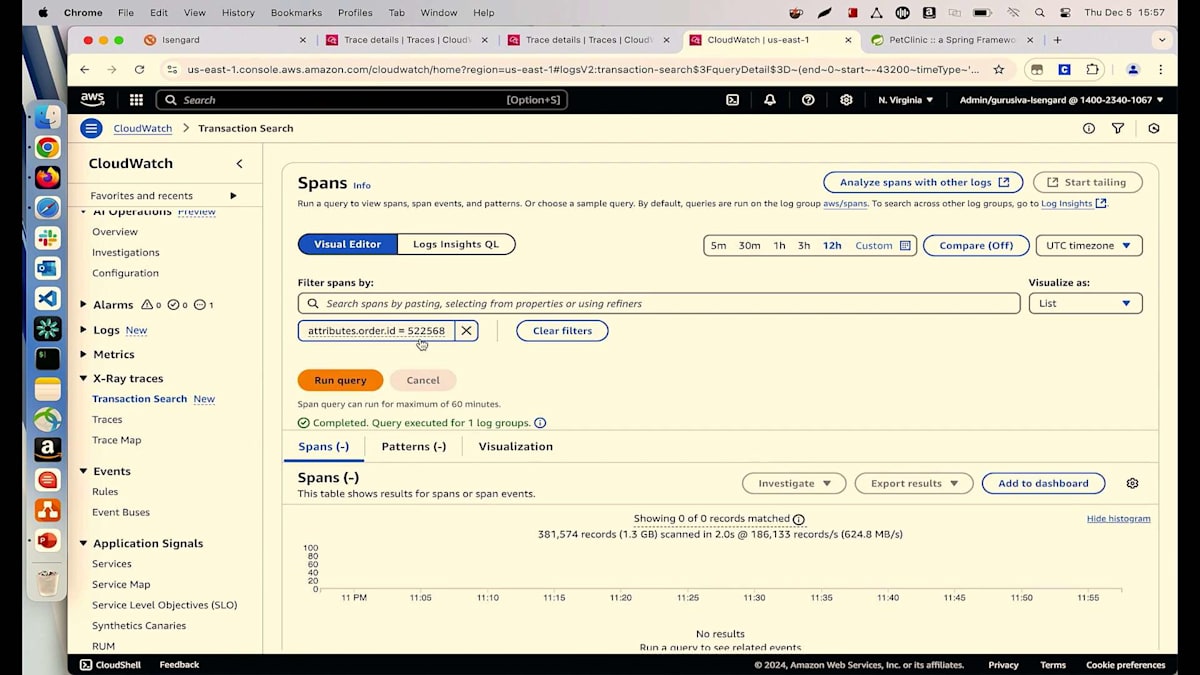Image resolution: width=1200 pixels, height=675 pixels.
Task: Click the Run query button
Action: (x=340, y=380)
